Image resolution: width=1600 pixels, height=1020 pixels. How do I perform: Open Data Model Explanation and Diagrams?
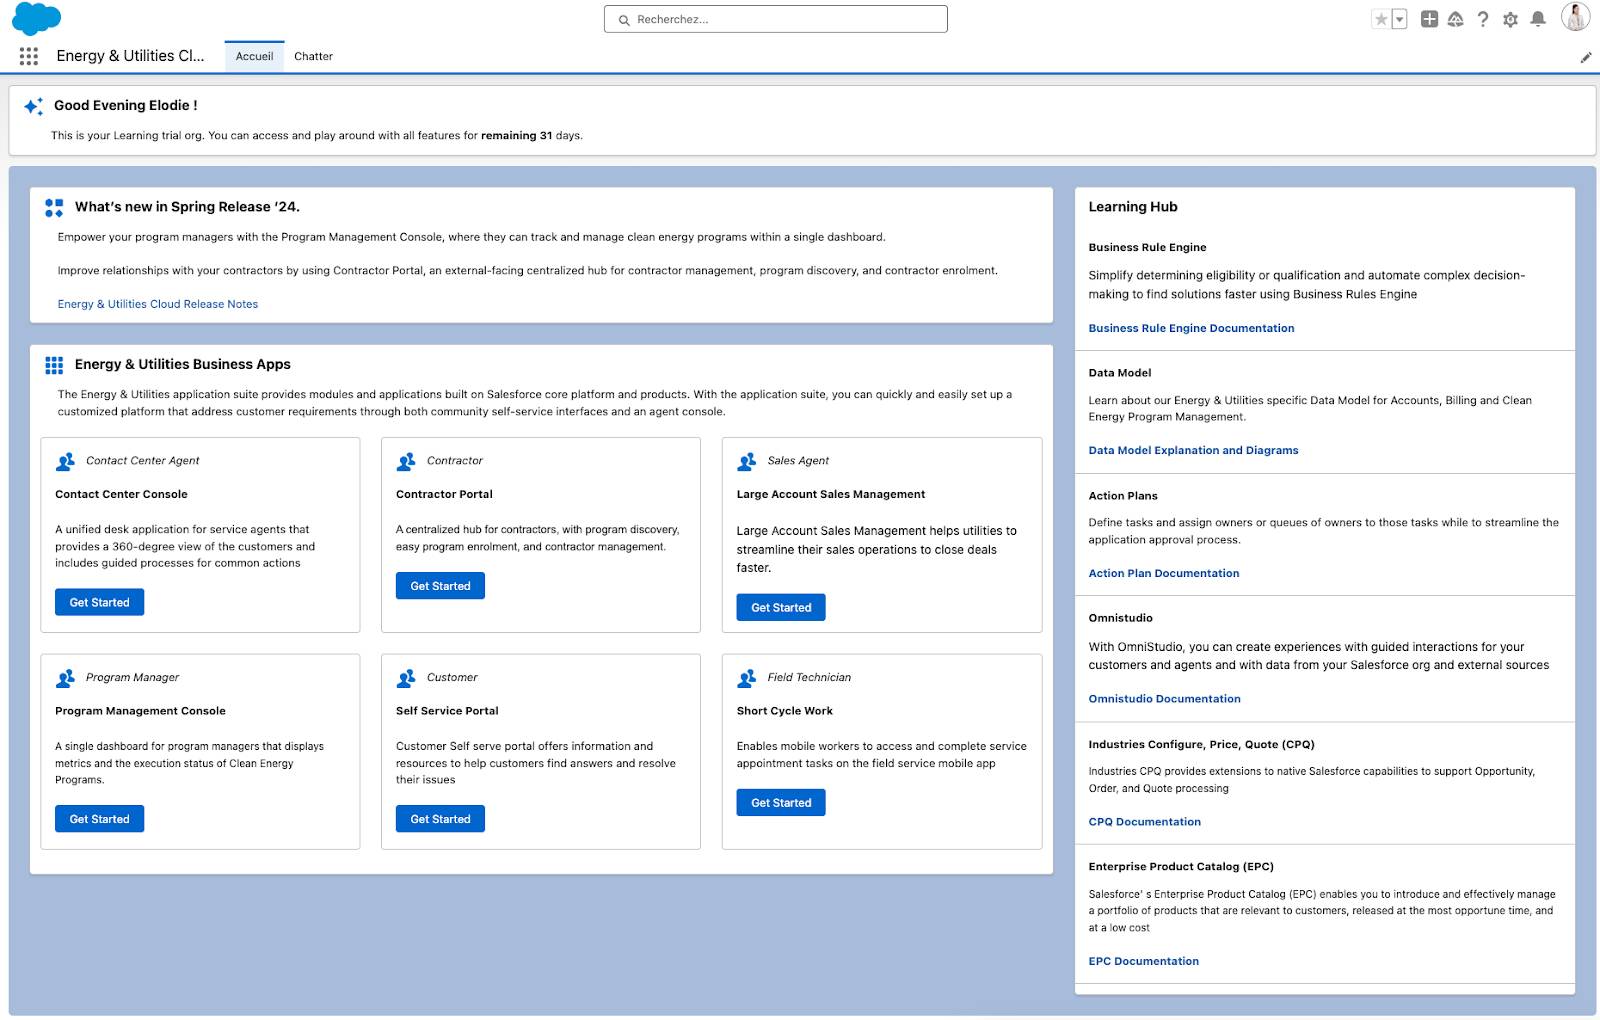(1193, 450)
